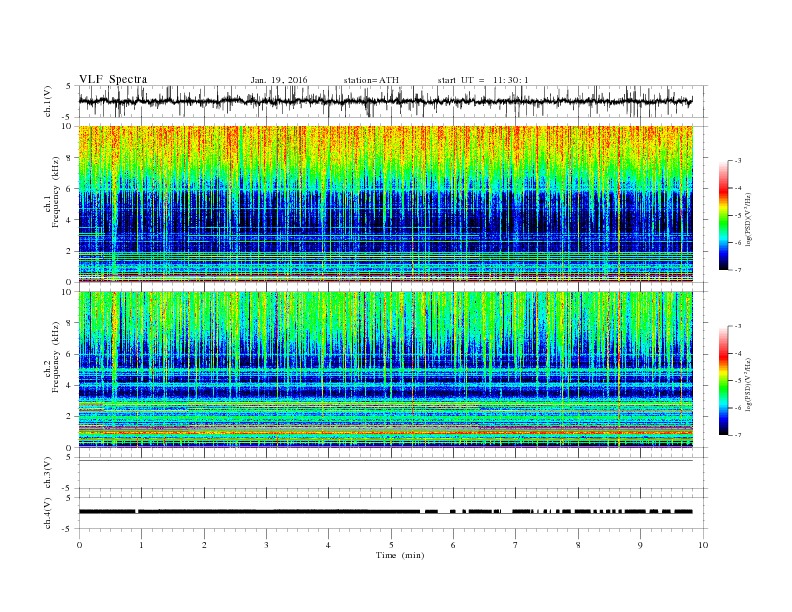792x612 pixels.
Task: Click the "ch.1(V)" waveform axis label
Action: [49, 101]
